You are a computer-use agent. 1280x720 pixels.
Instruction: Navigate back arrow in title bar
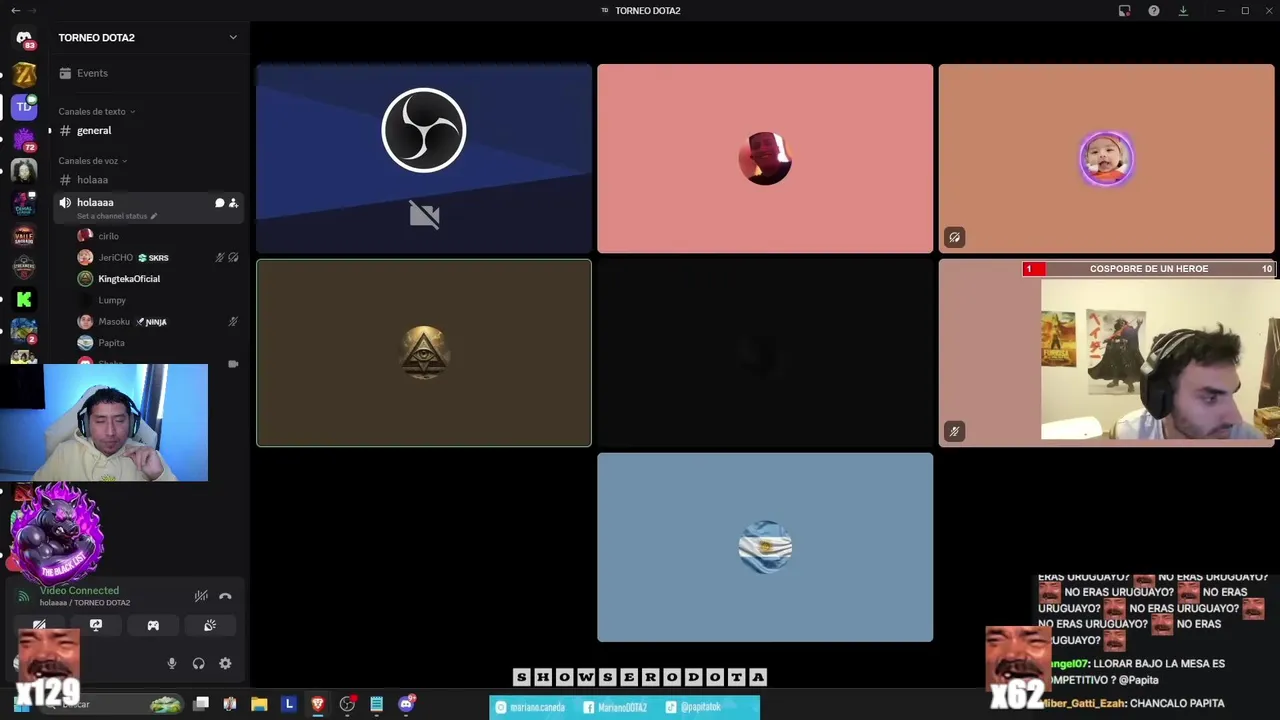pyautogui.click(x=15, y=11)
